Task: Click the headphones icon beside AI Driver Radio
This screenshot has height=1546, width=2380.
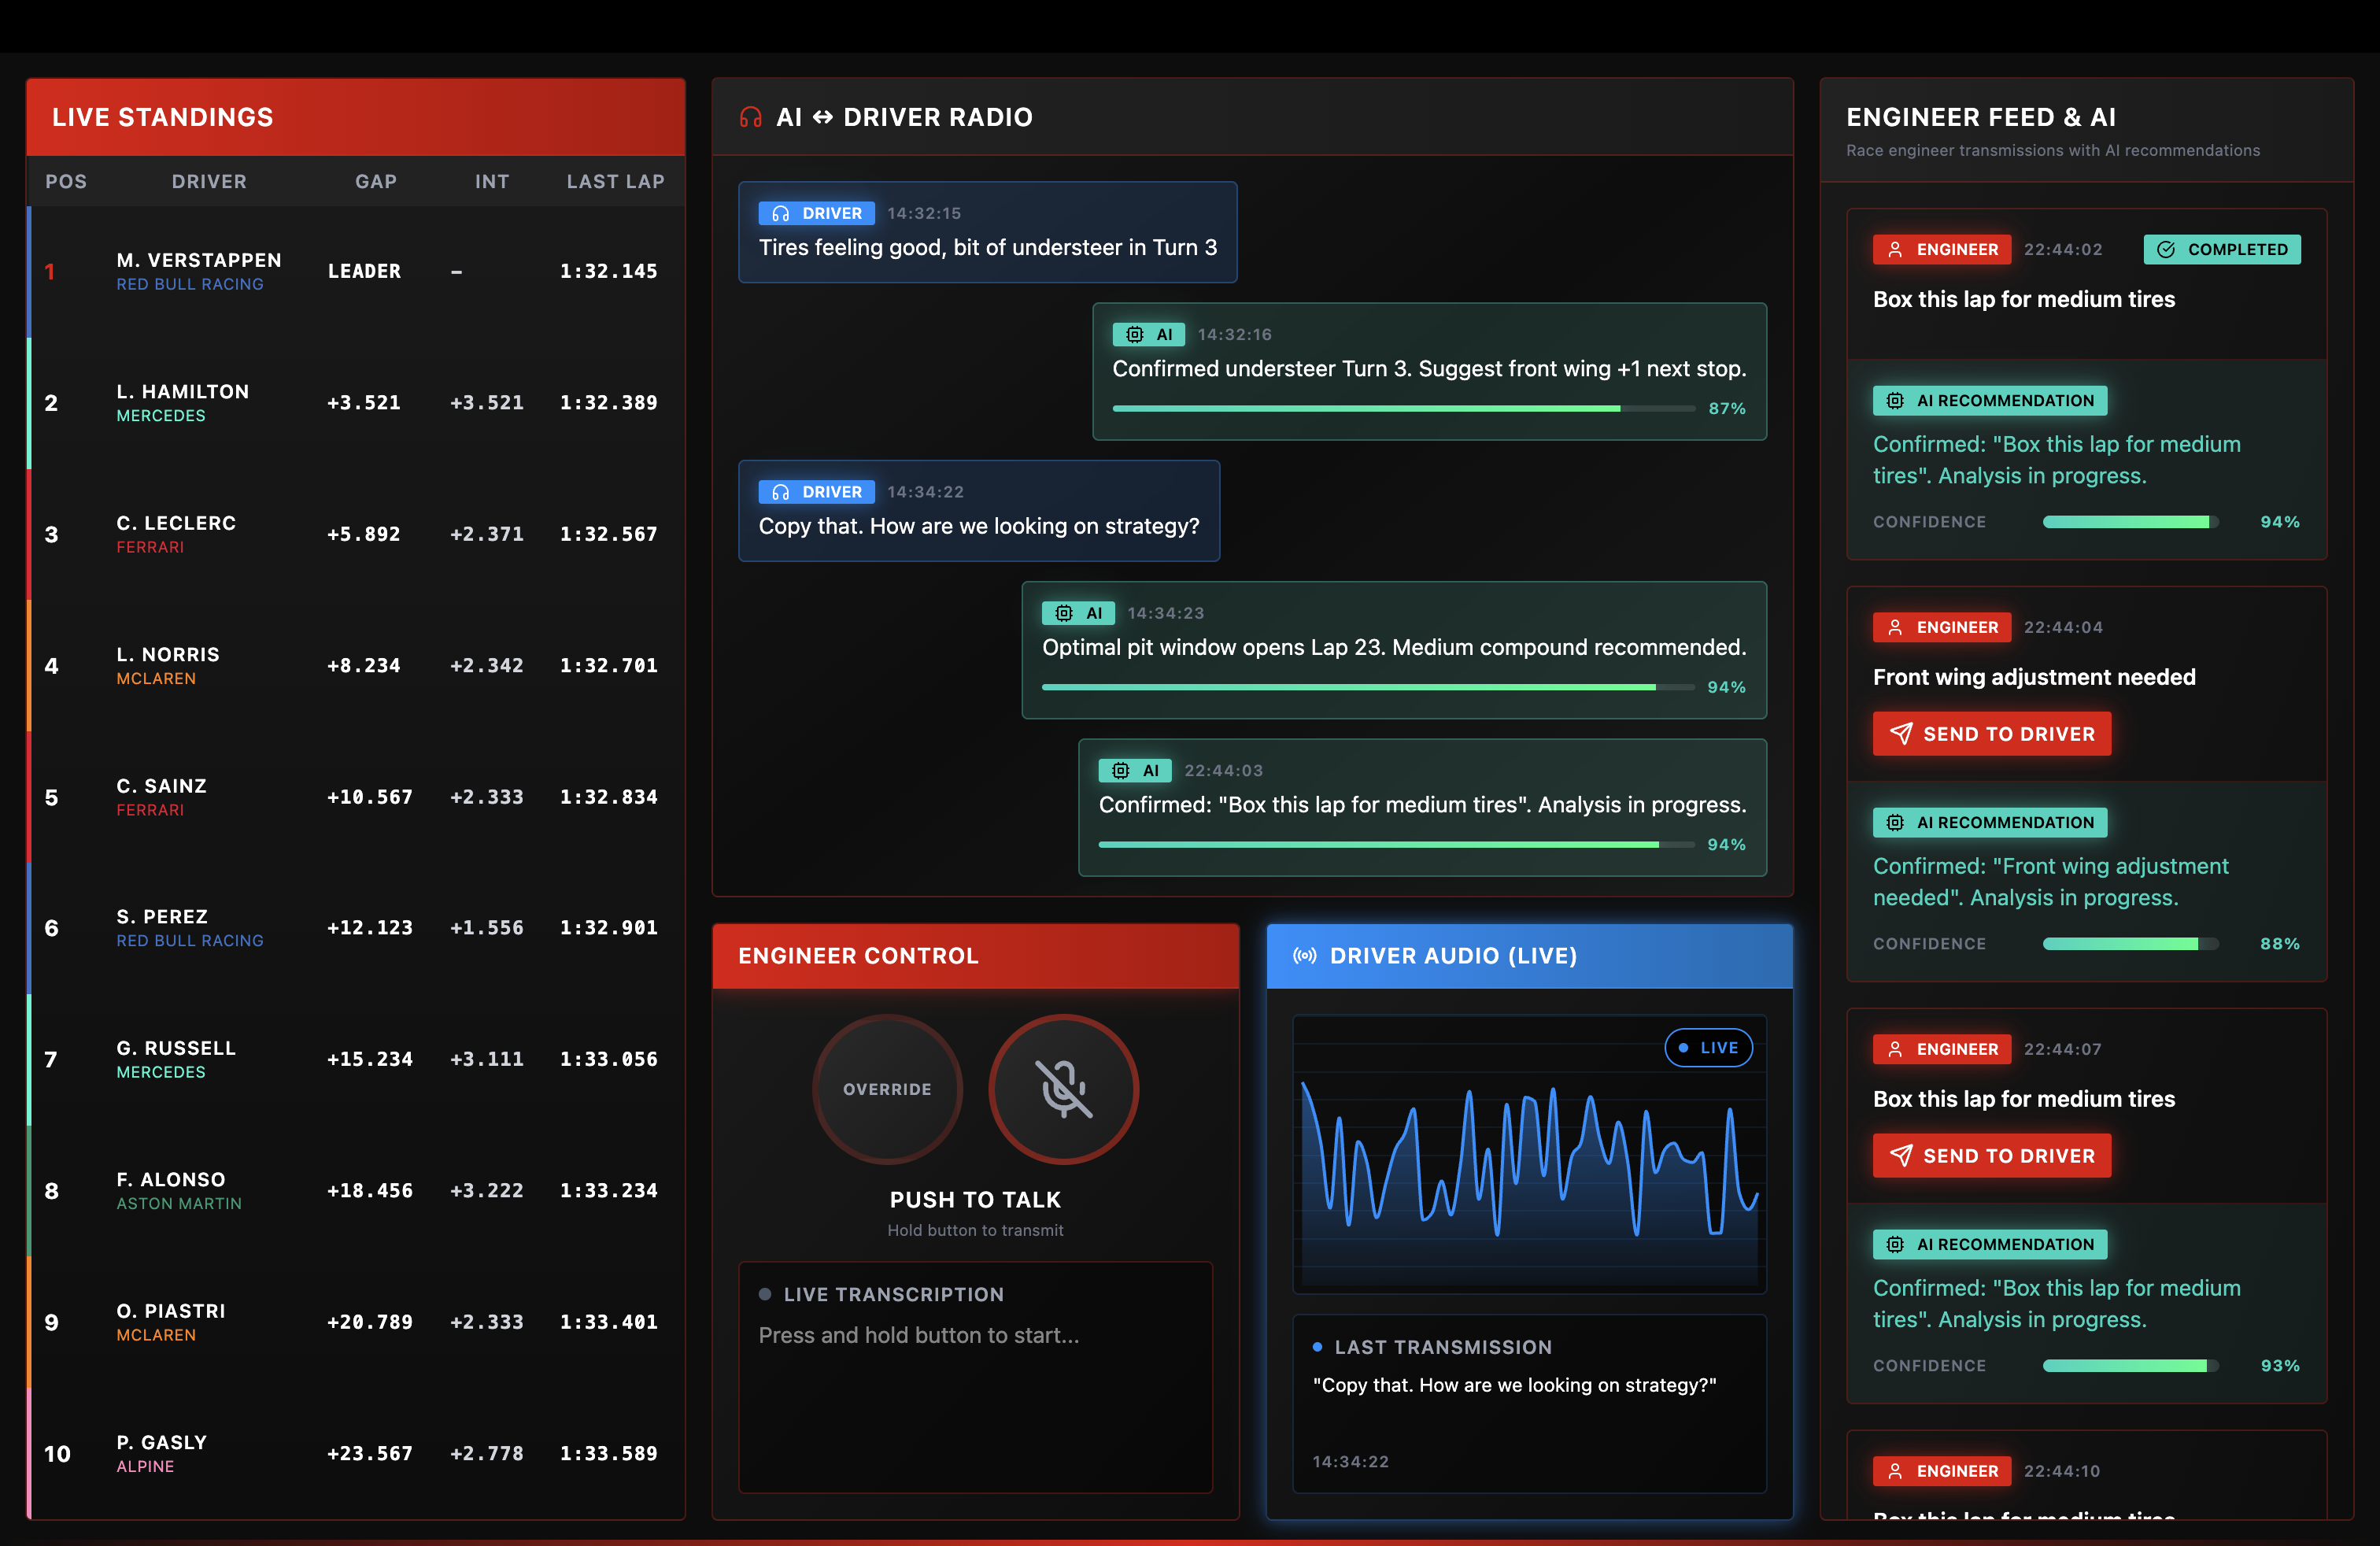Action: coord(750,117)
